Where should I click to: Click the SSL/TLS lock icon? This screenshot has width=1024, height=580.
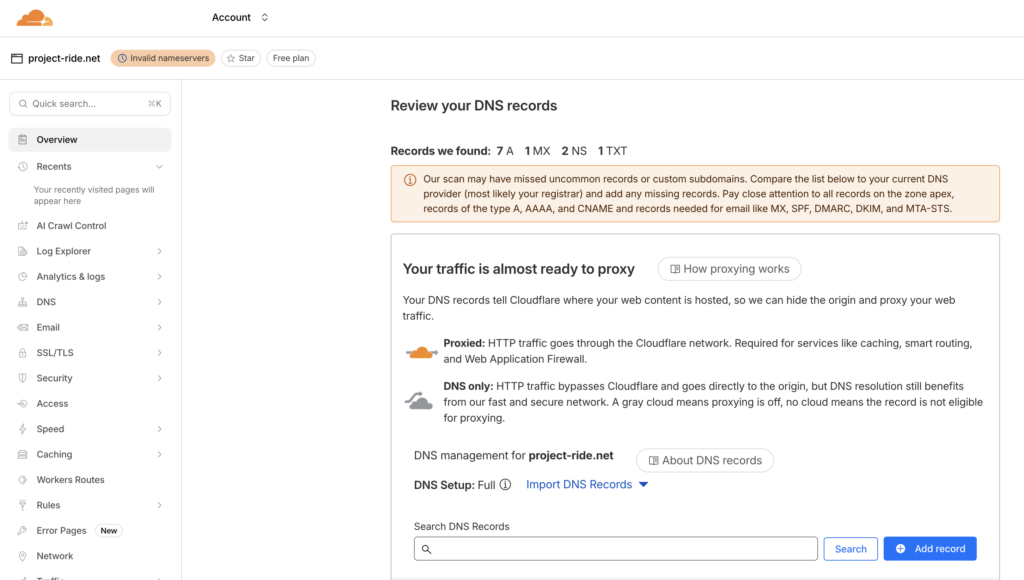click(23, 353)
